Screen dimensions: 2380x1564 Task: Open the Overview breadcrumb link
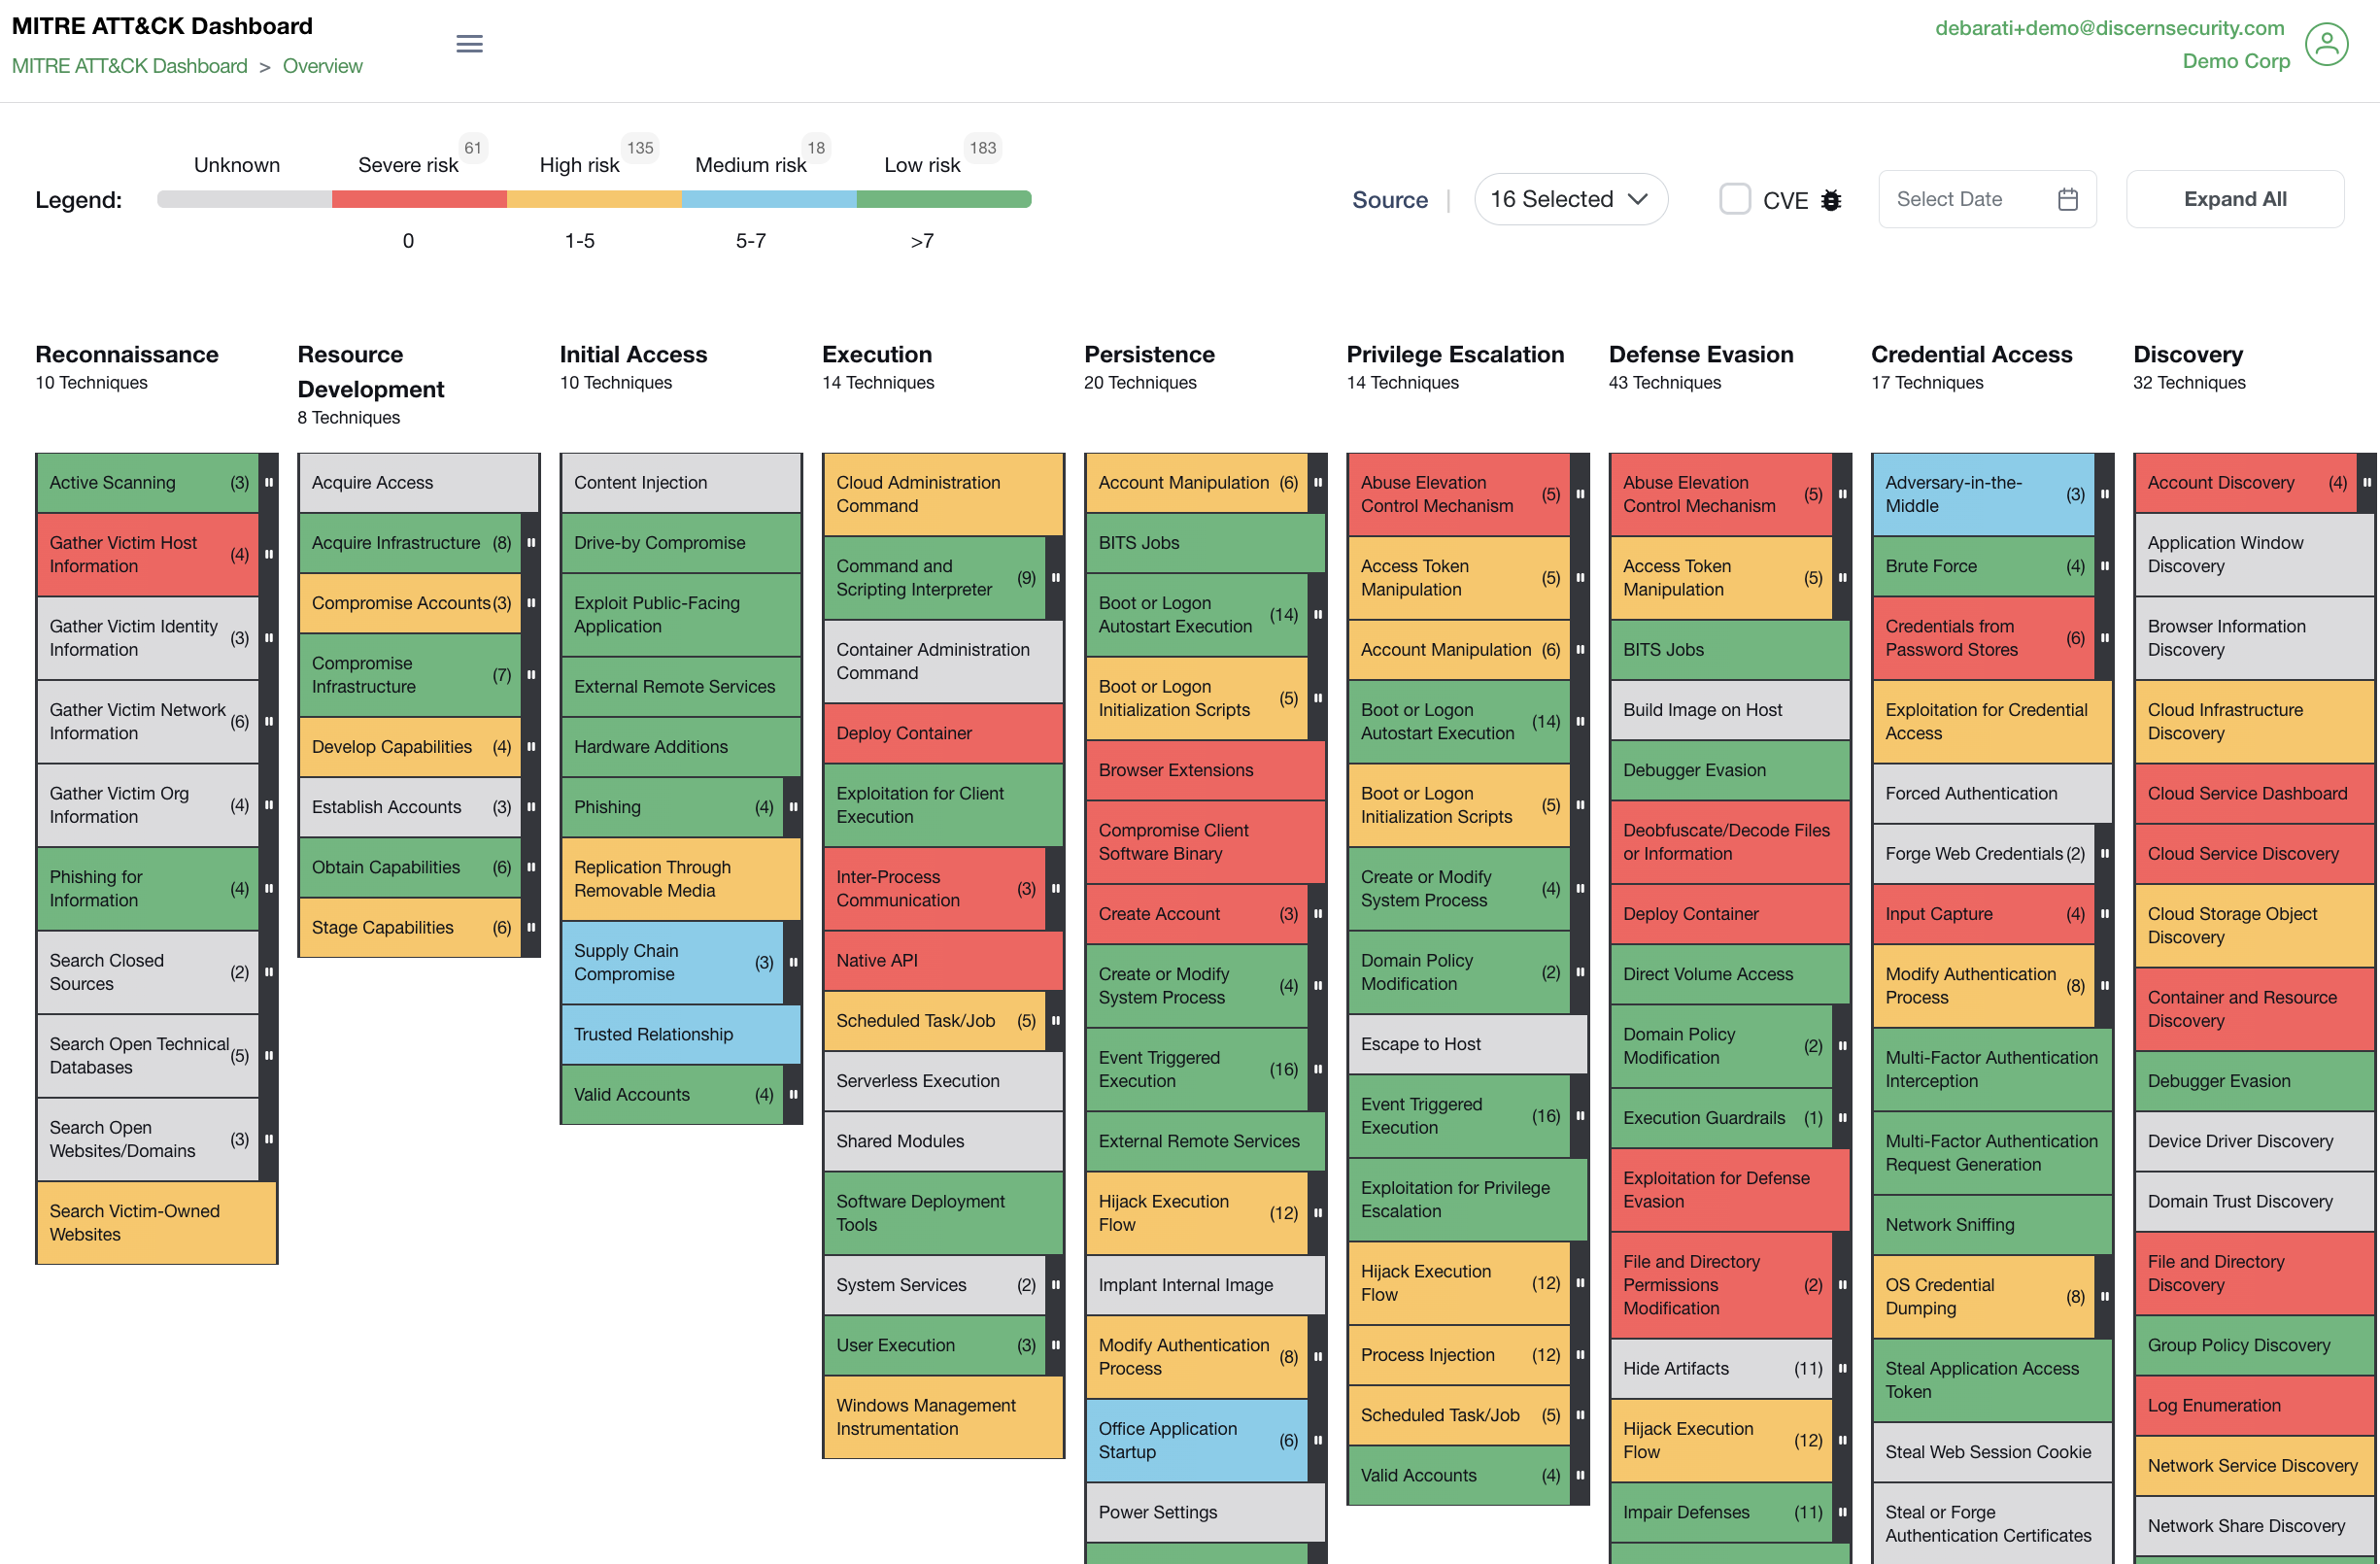(x=322, y=66)
